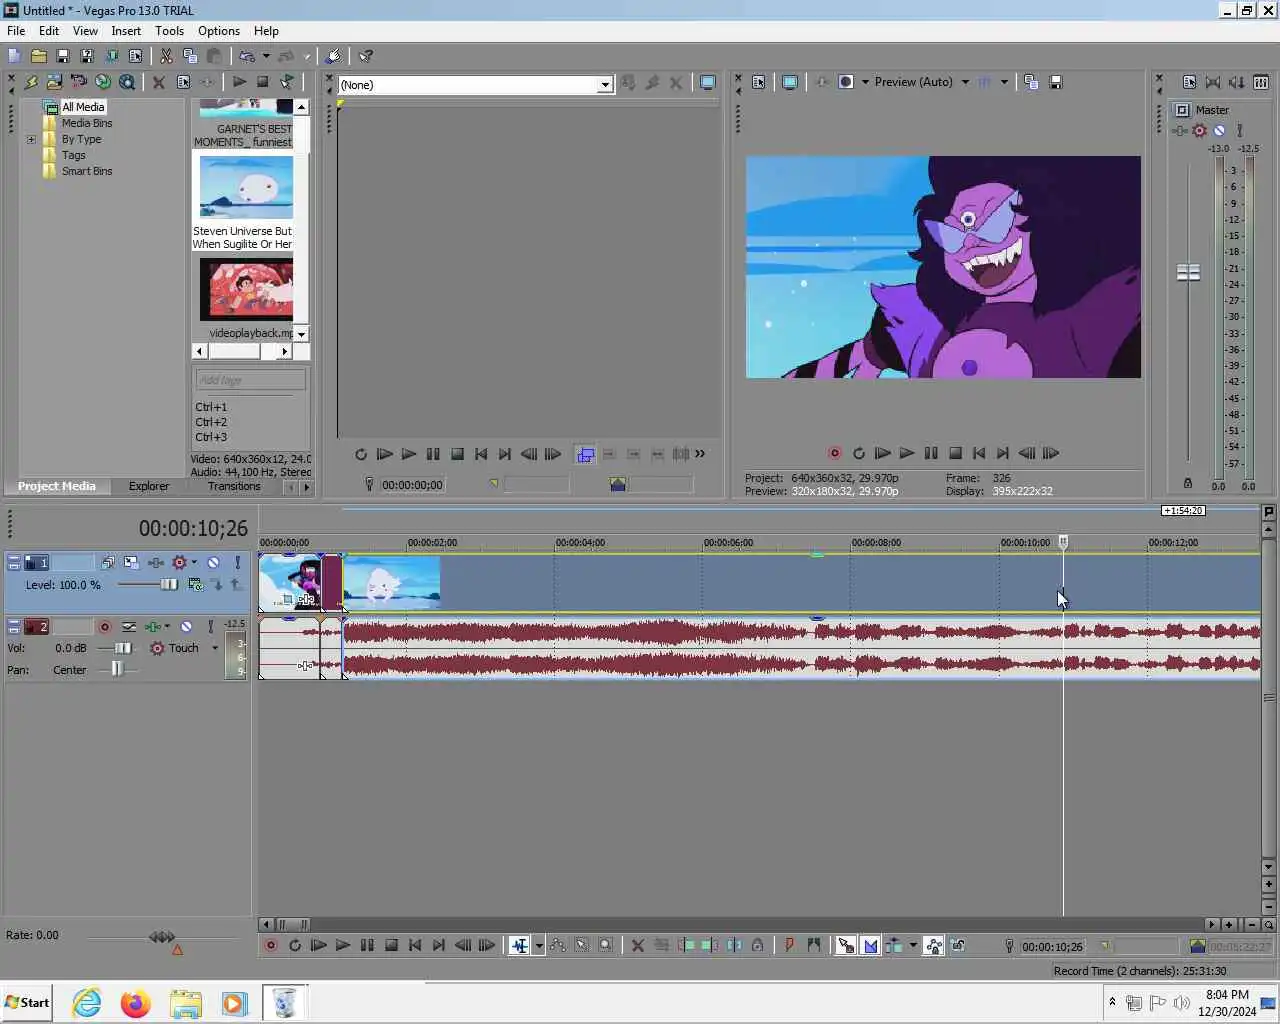Open the File menu
This screenshot has width=1280, height=1024.
(x=16, y=31)
